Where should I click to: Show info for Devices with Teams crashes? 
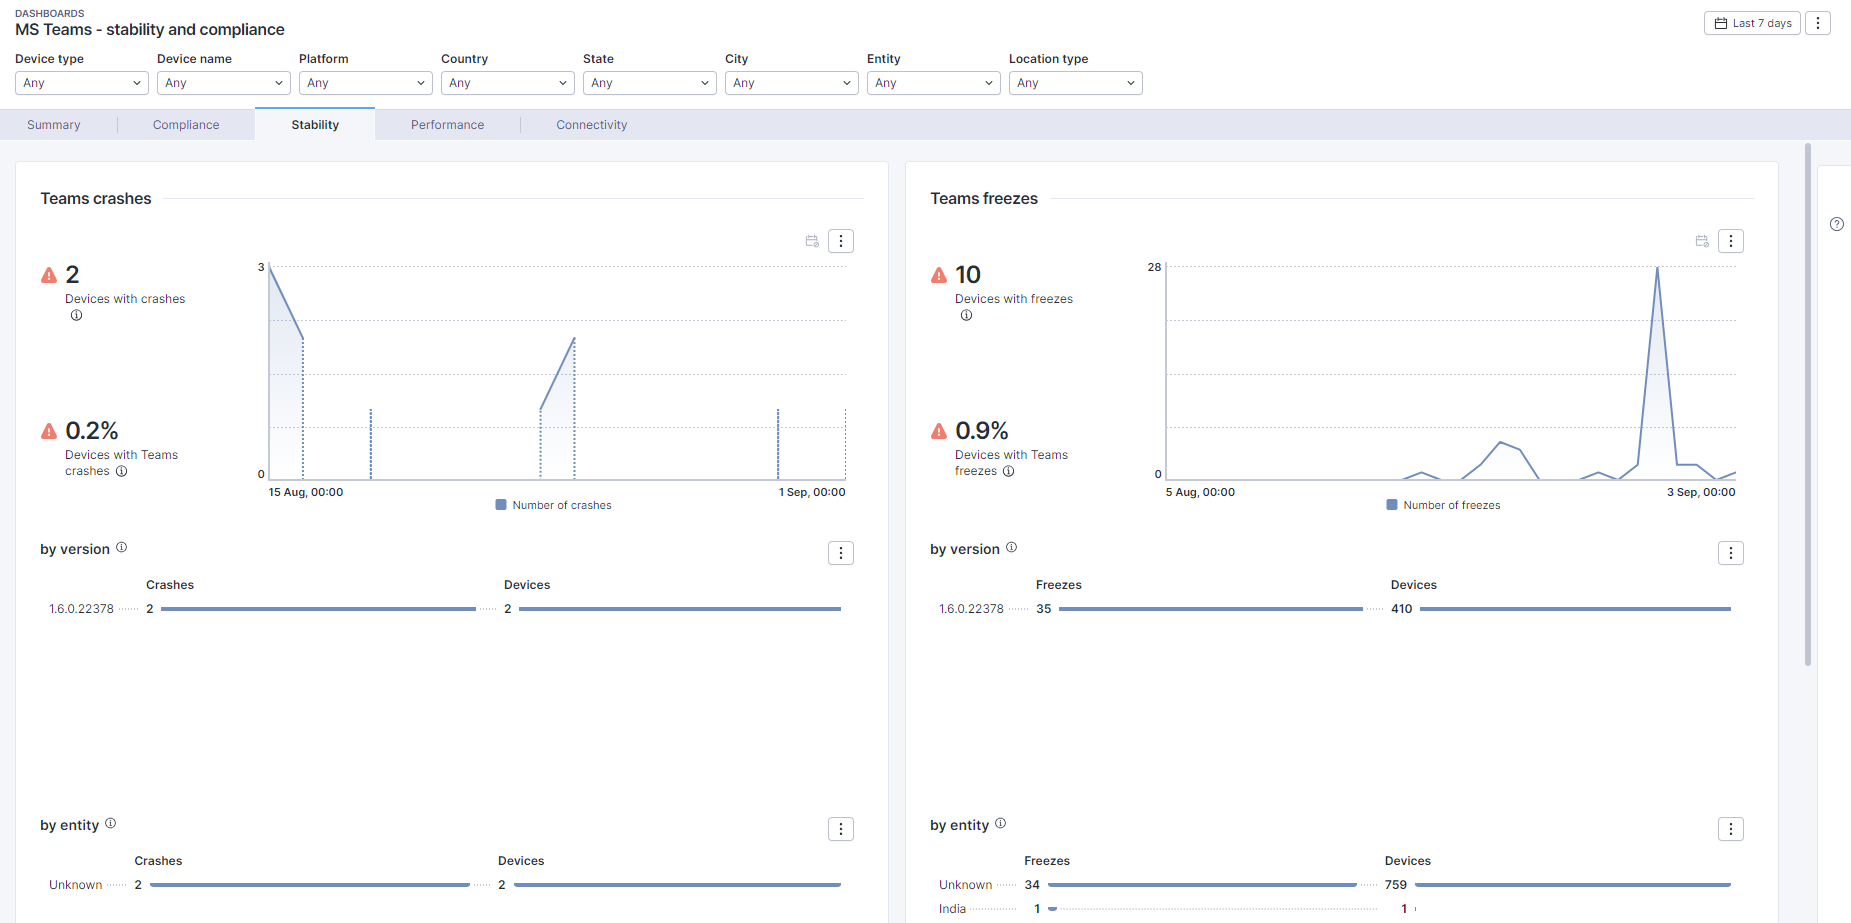[x=121, y=471]
